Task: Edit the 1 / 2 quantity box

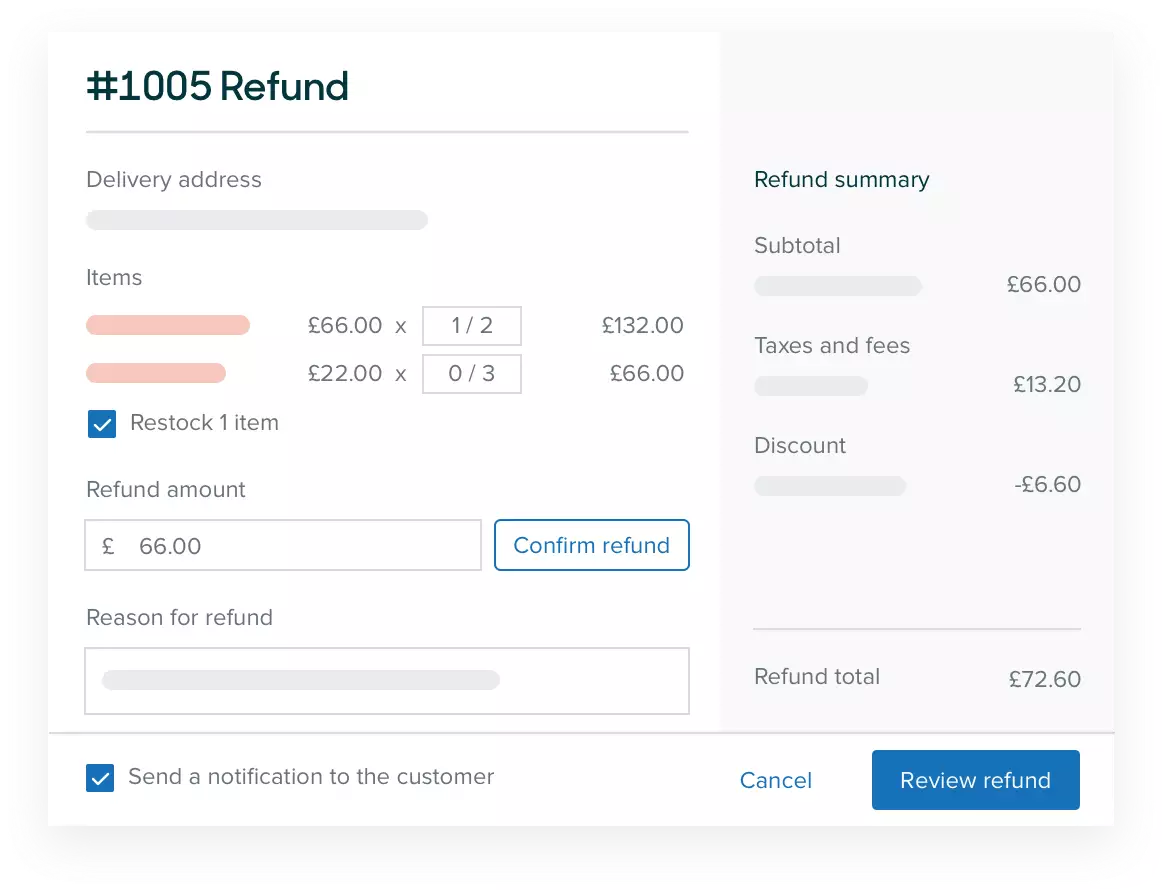Action: click(472, 325)
